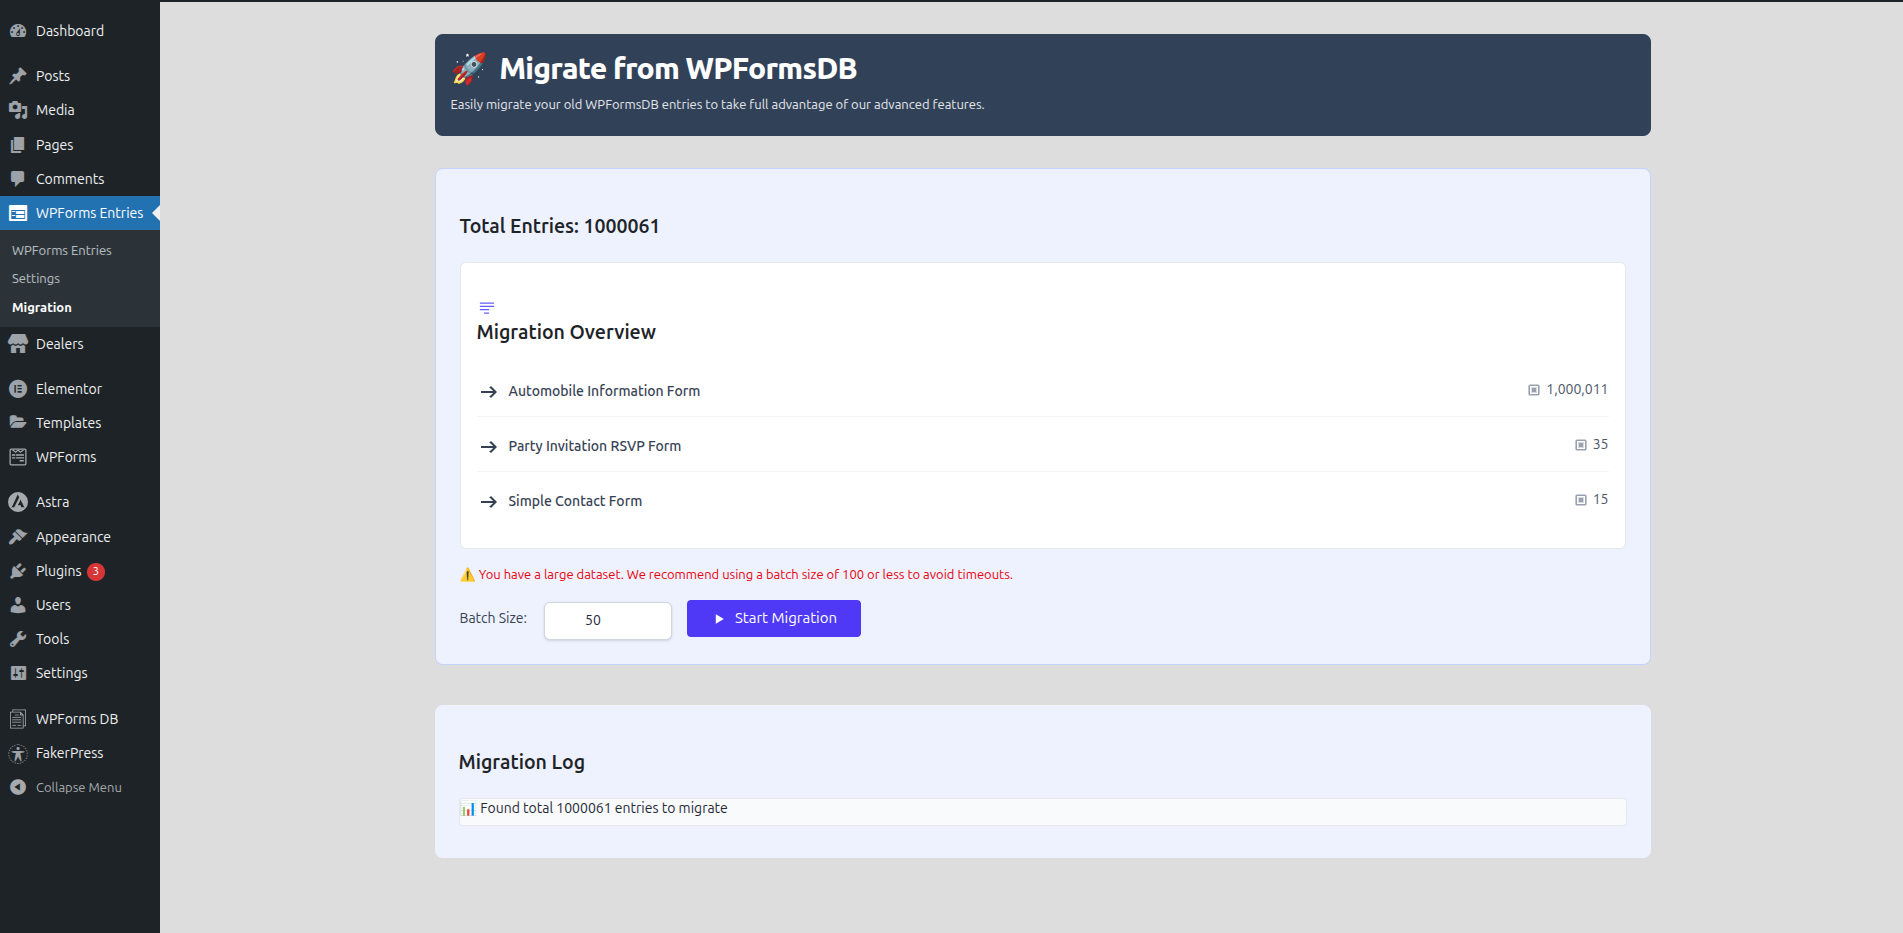
Task: Open the FakerPress menu item
Action: 69,753
